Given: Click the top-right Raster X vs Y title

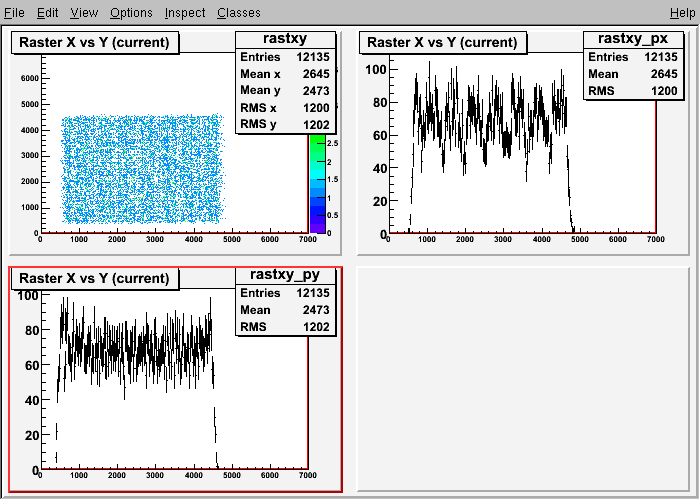Looking at the screenshot, I should point(442,42).
